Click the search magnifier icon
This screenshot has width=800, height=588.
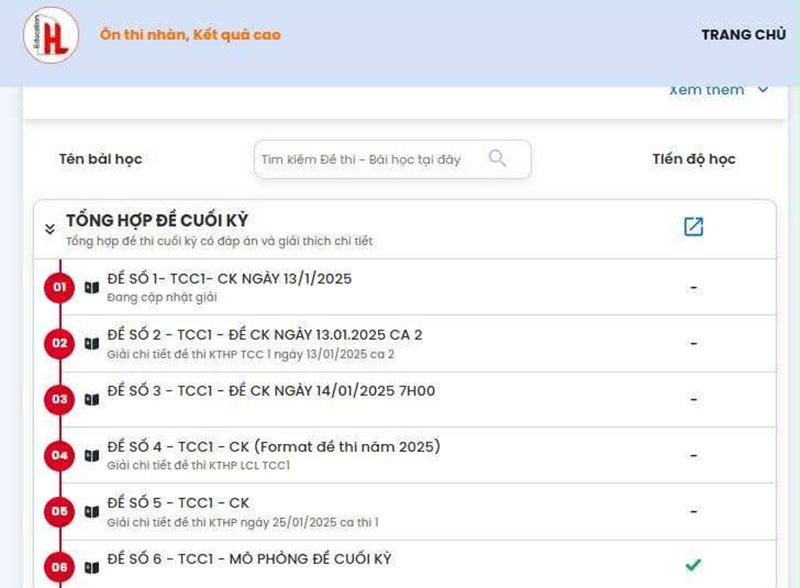click(x=497, y=158)
